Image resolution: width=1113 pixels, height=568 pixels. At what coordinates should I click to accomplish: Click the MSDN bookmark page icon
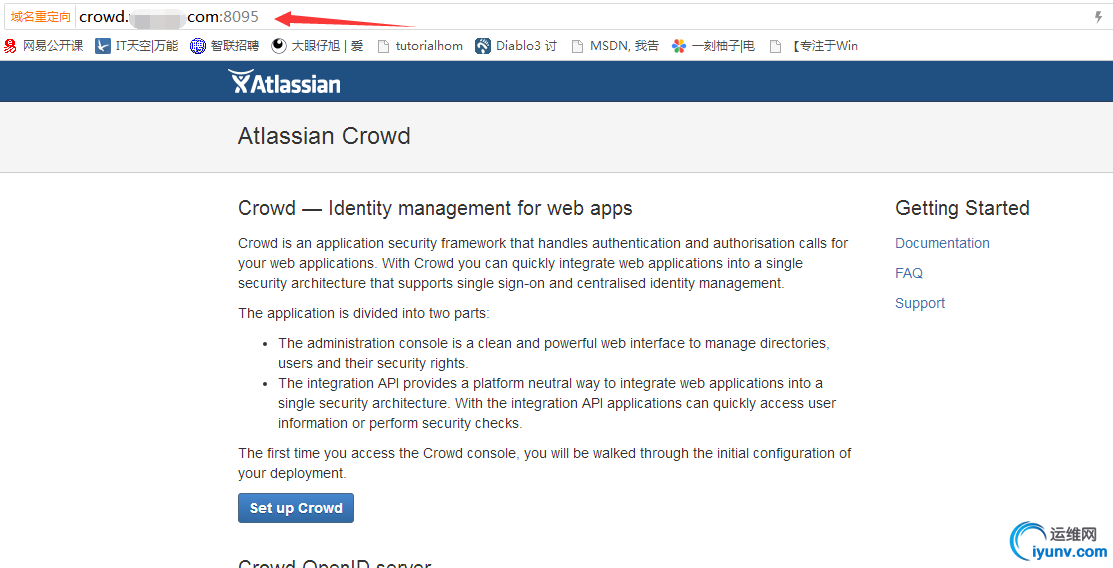click(x=578, y=46)
